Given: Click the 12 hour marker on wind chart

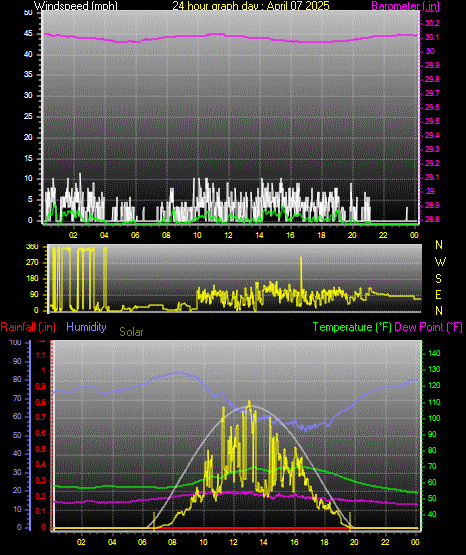Looking at the screenshot, I should pos(228,235).
